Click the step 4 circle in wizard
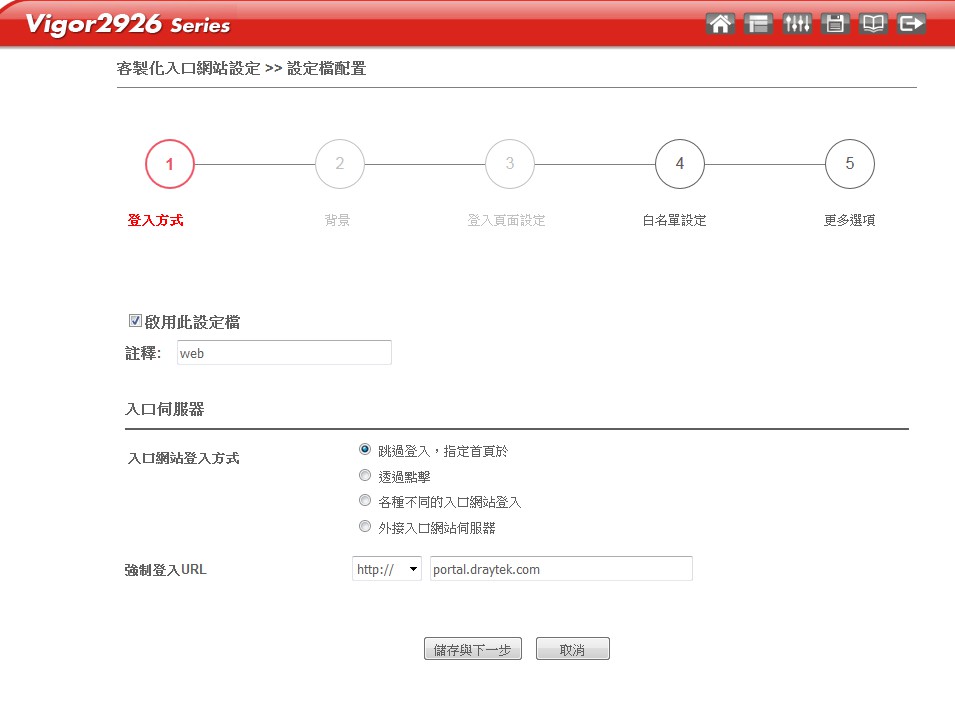The width and height of the screenshot is (955, 709). 680,164
